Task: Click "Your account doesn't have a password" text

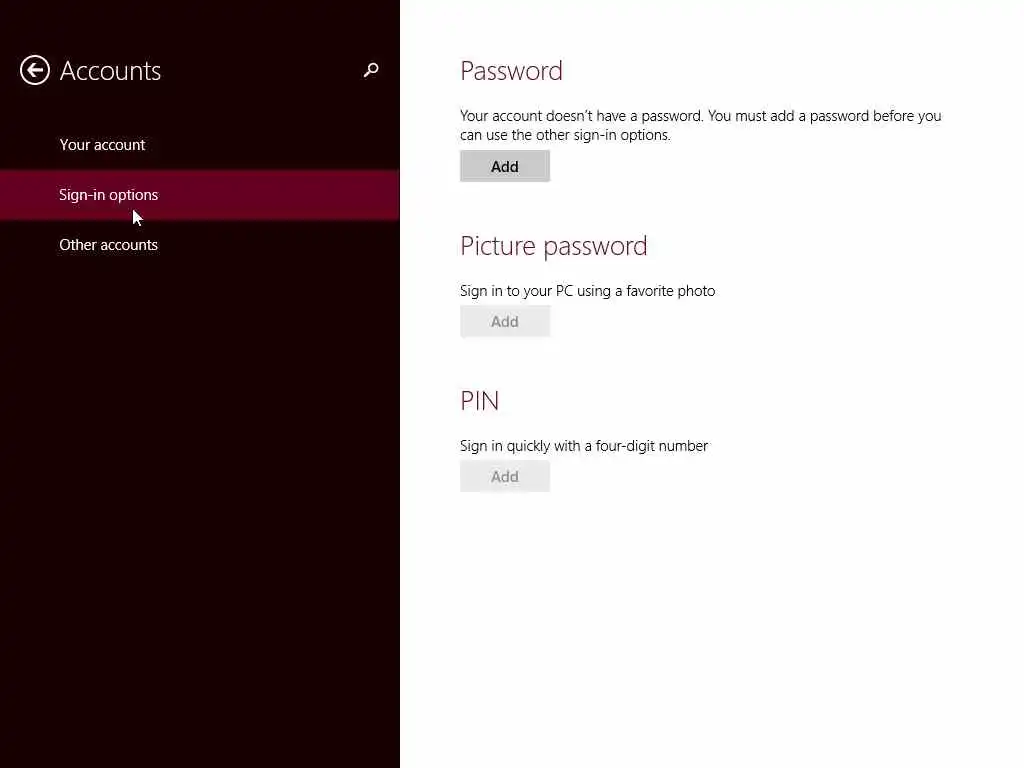Action: click(580, 116)
